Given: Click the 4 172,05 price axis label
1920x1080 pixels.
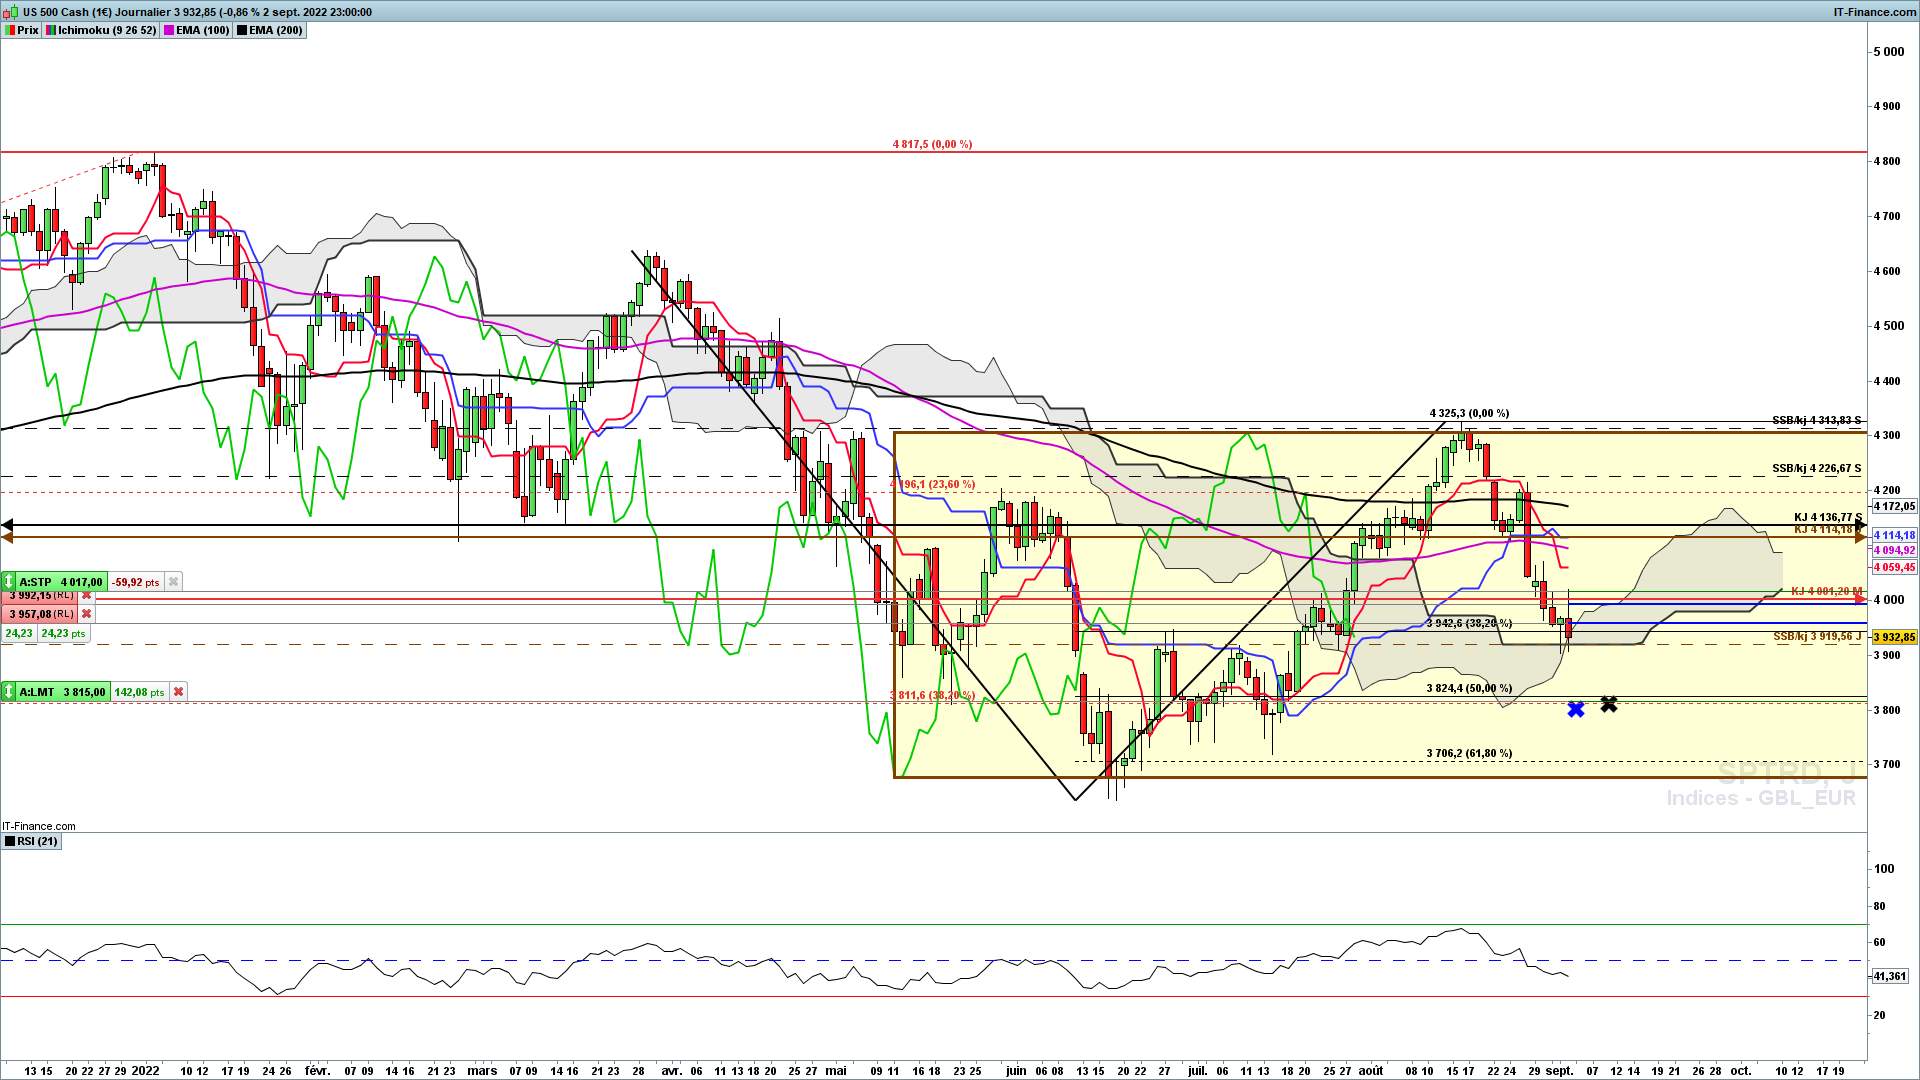Looking at the screenshot, I should click(1894, 506).
